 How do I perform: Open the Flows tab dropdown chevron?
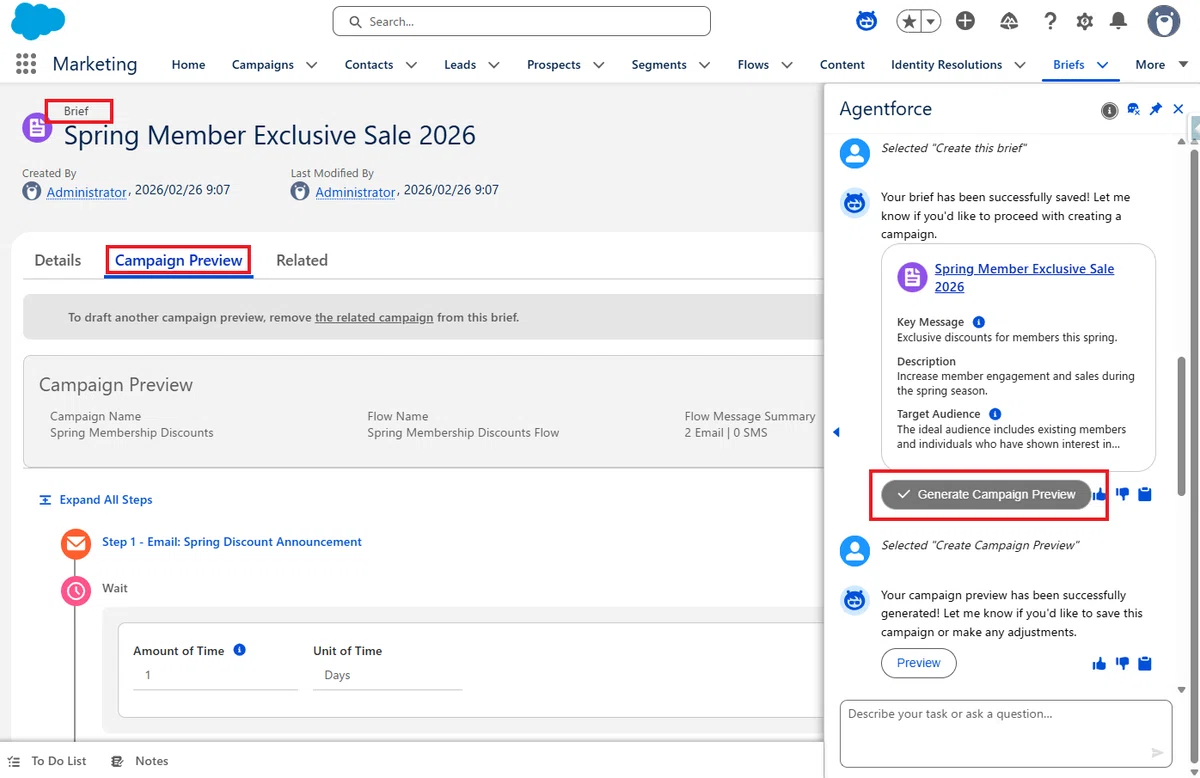787,65
